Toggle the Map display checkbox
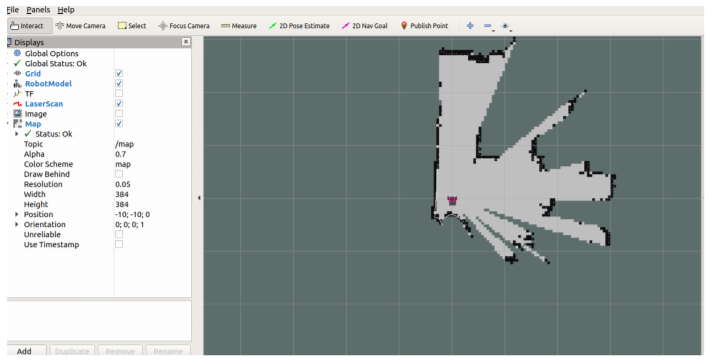 119,124
